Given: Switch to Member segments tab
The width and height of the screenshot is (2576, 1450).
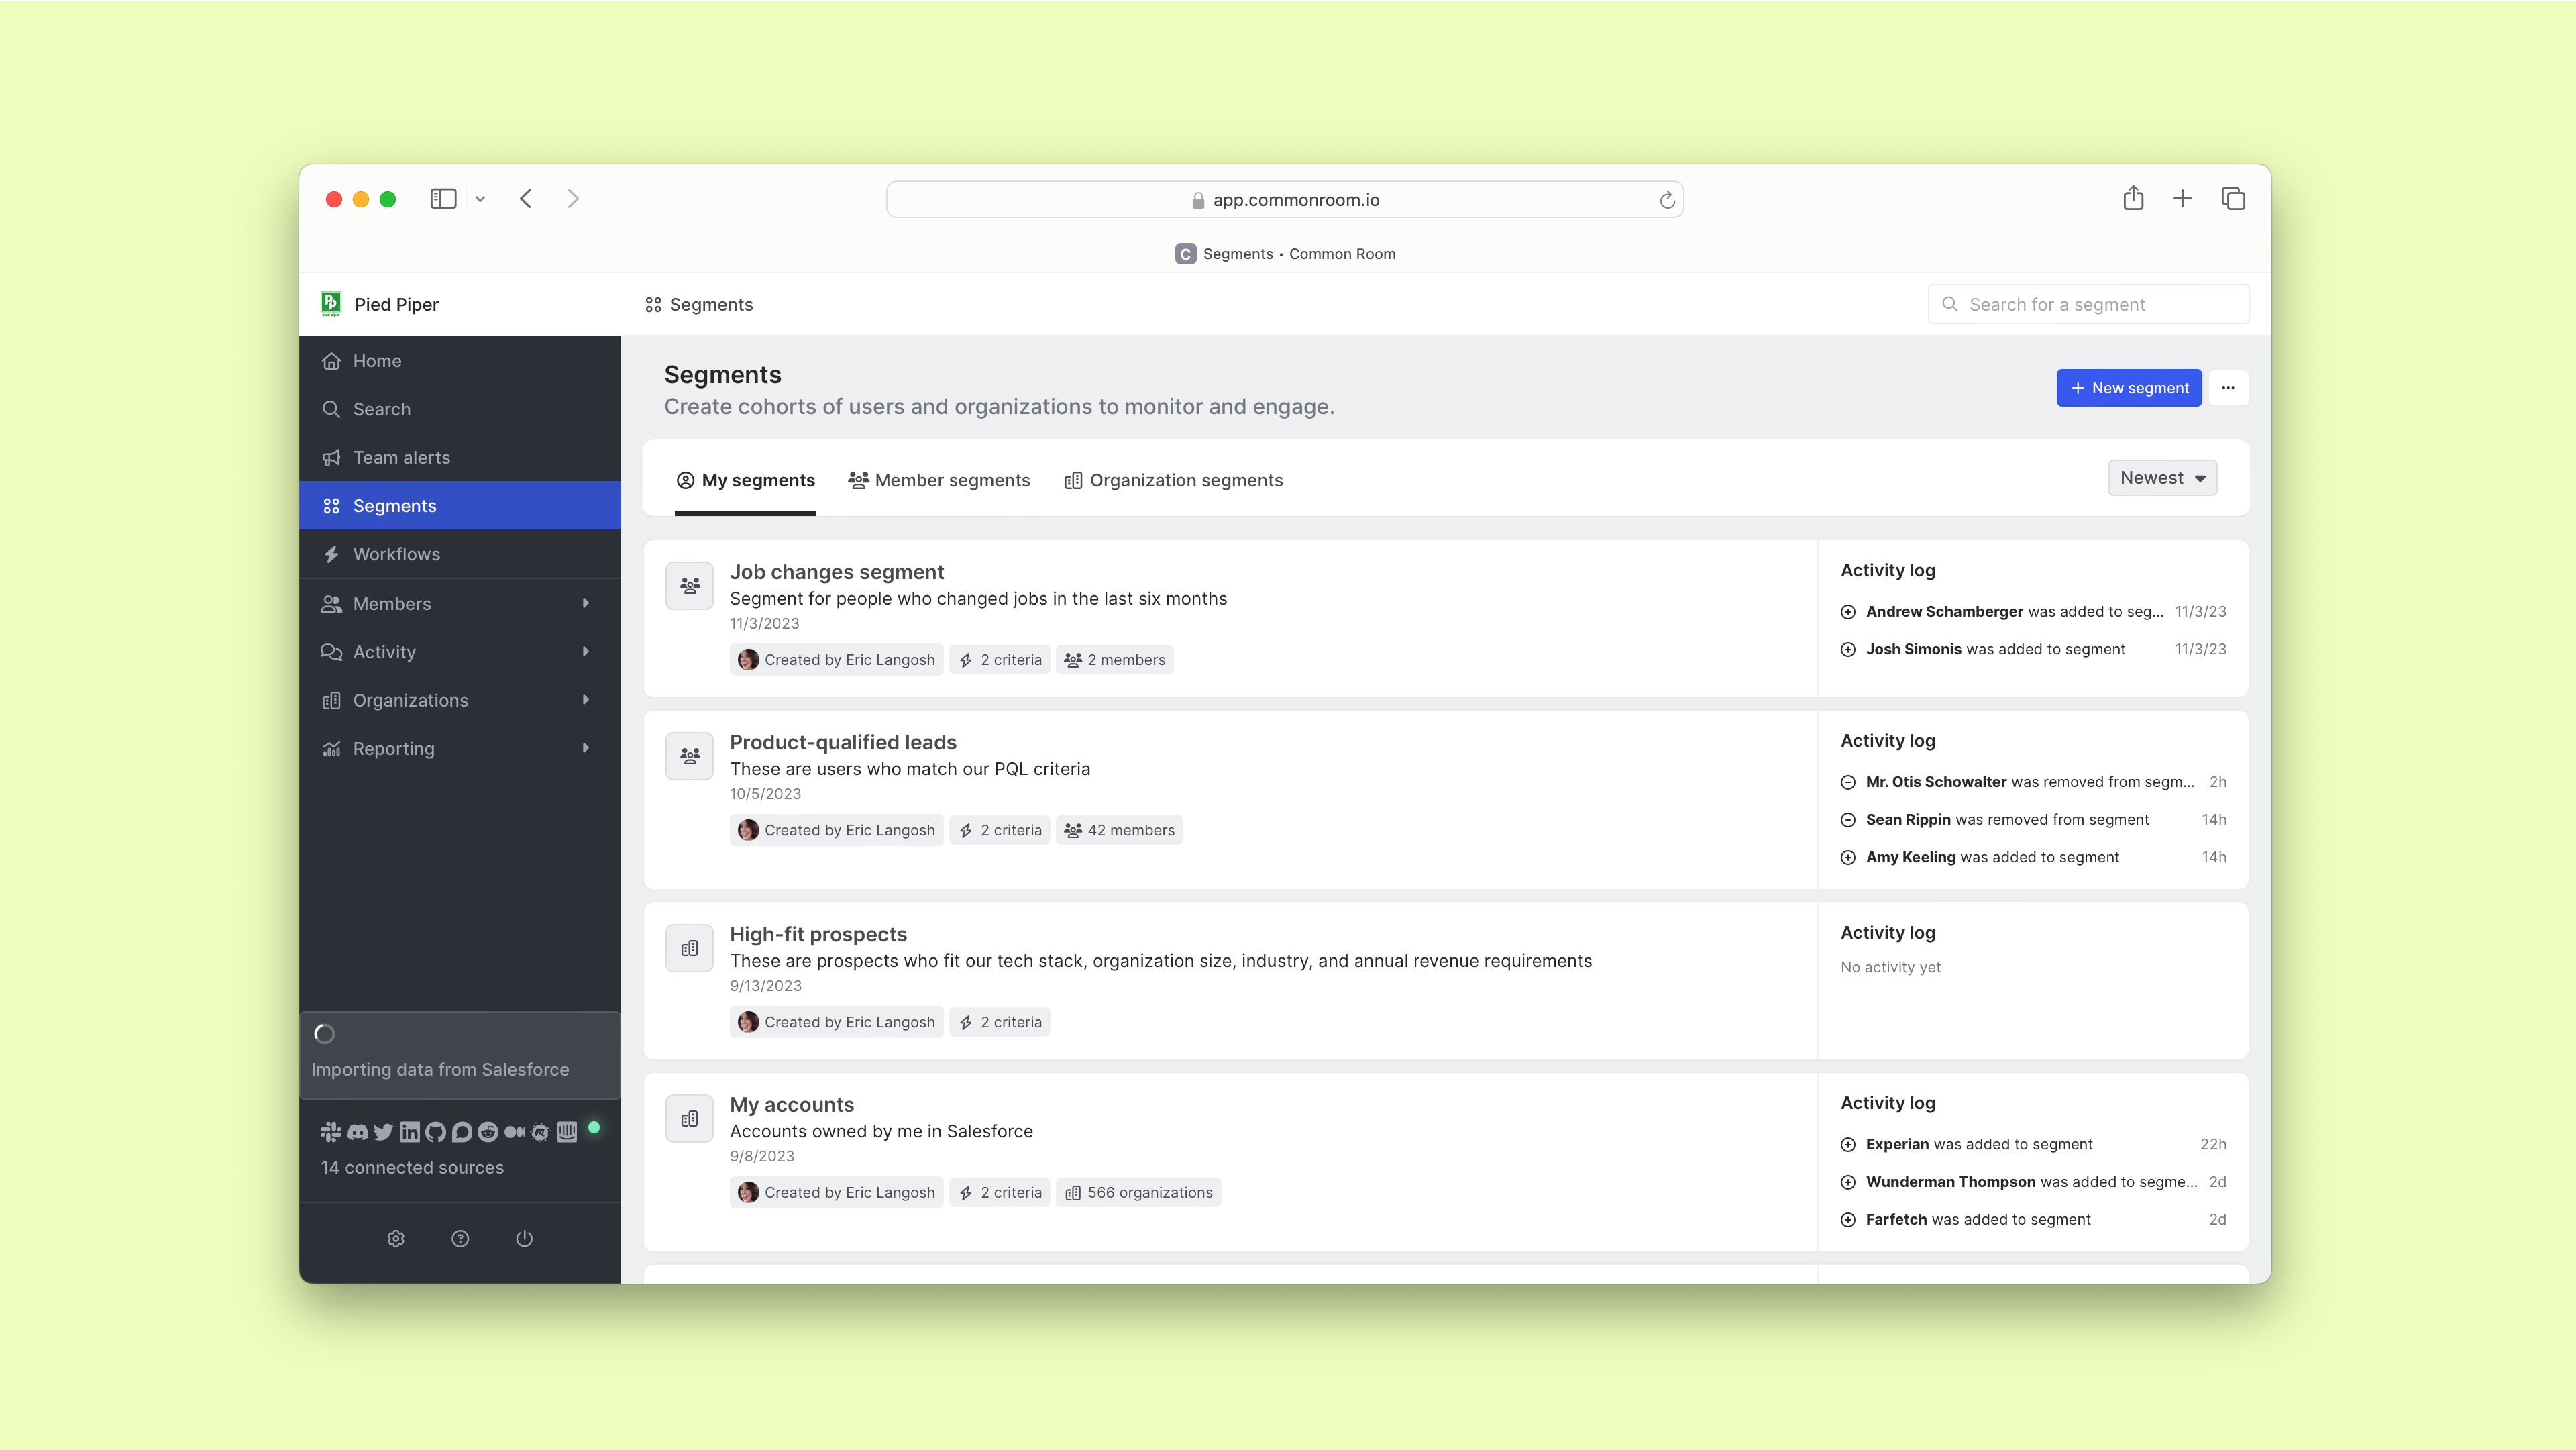Looking at the screenshot, I should 939,480.
